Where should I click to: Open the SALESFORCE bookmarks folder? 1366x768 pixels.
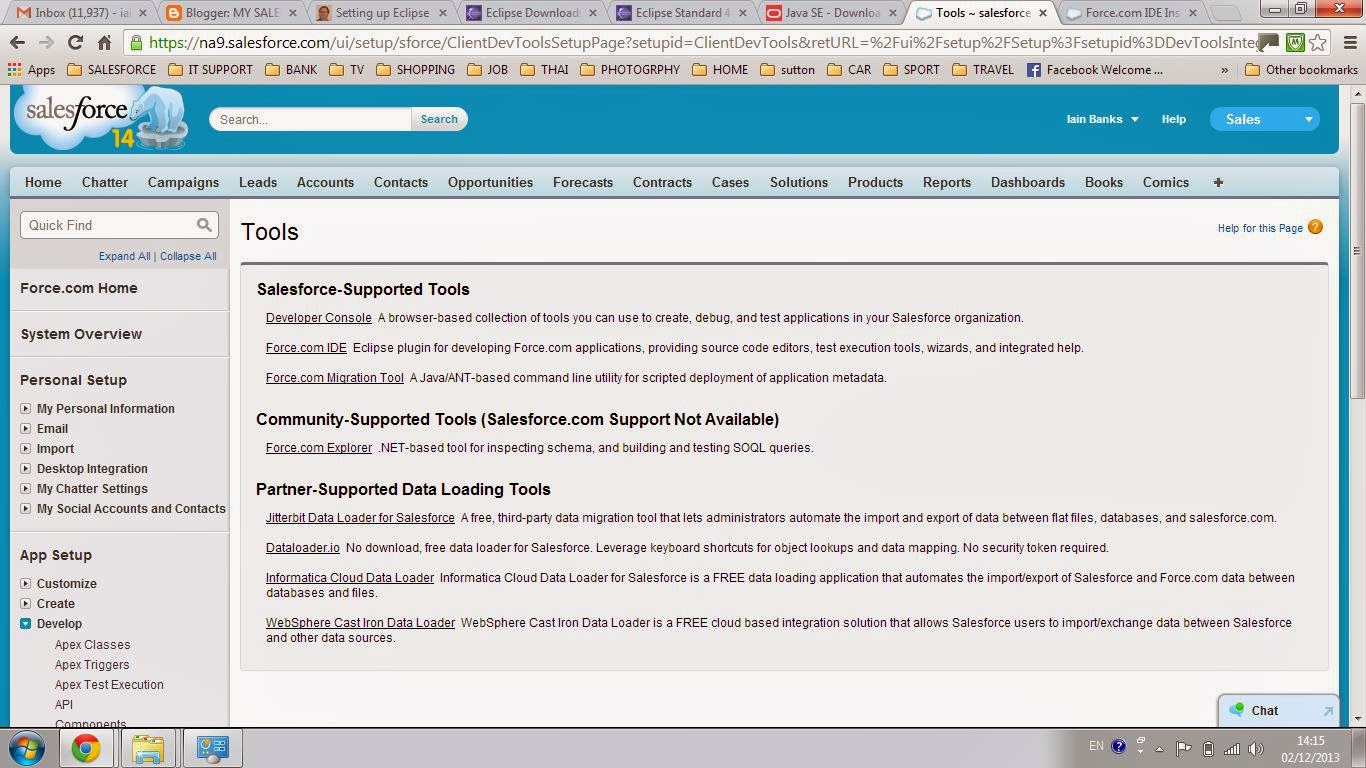click(111, 70)
